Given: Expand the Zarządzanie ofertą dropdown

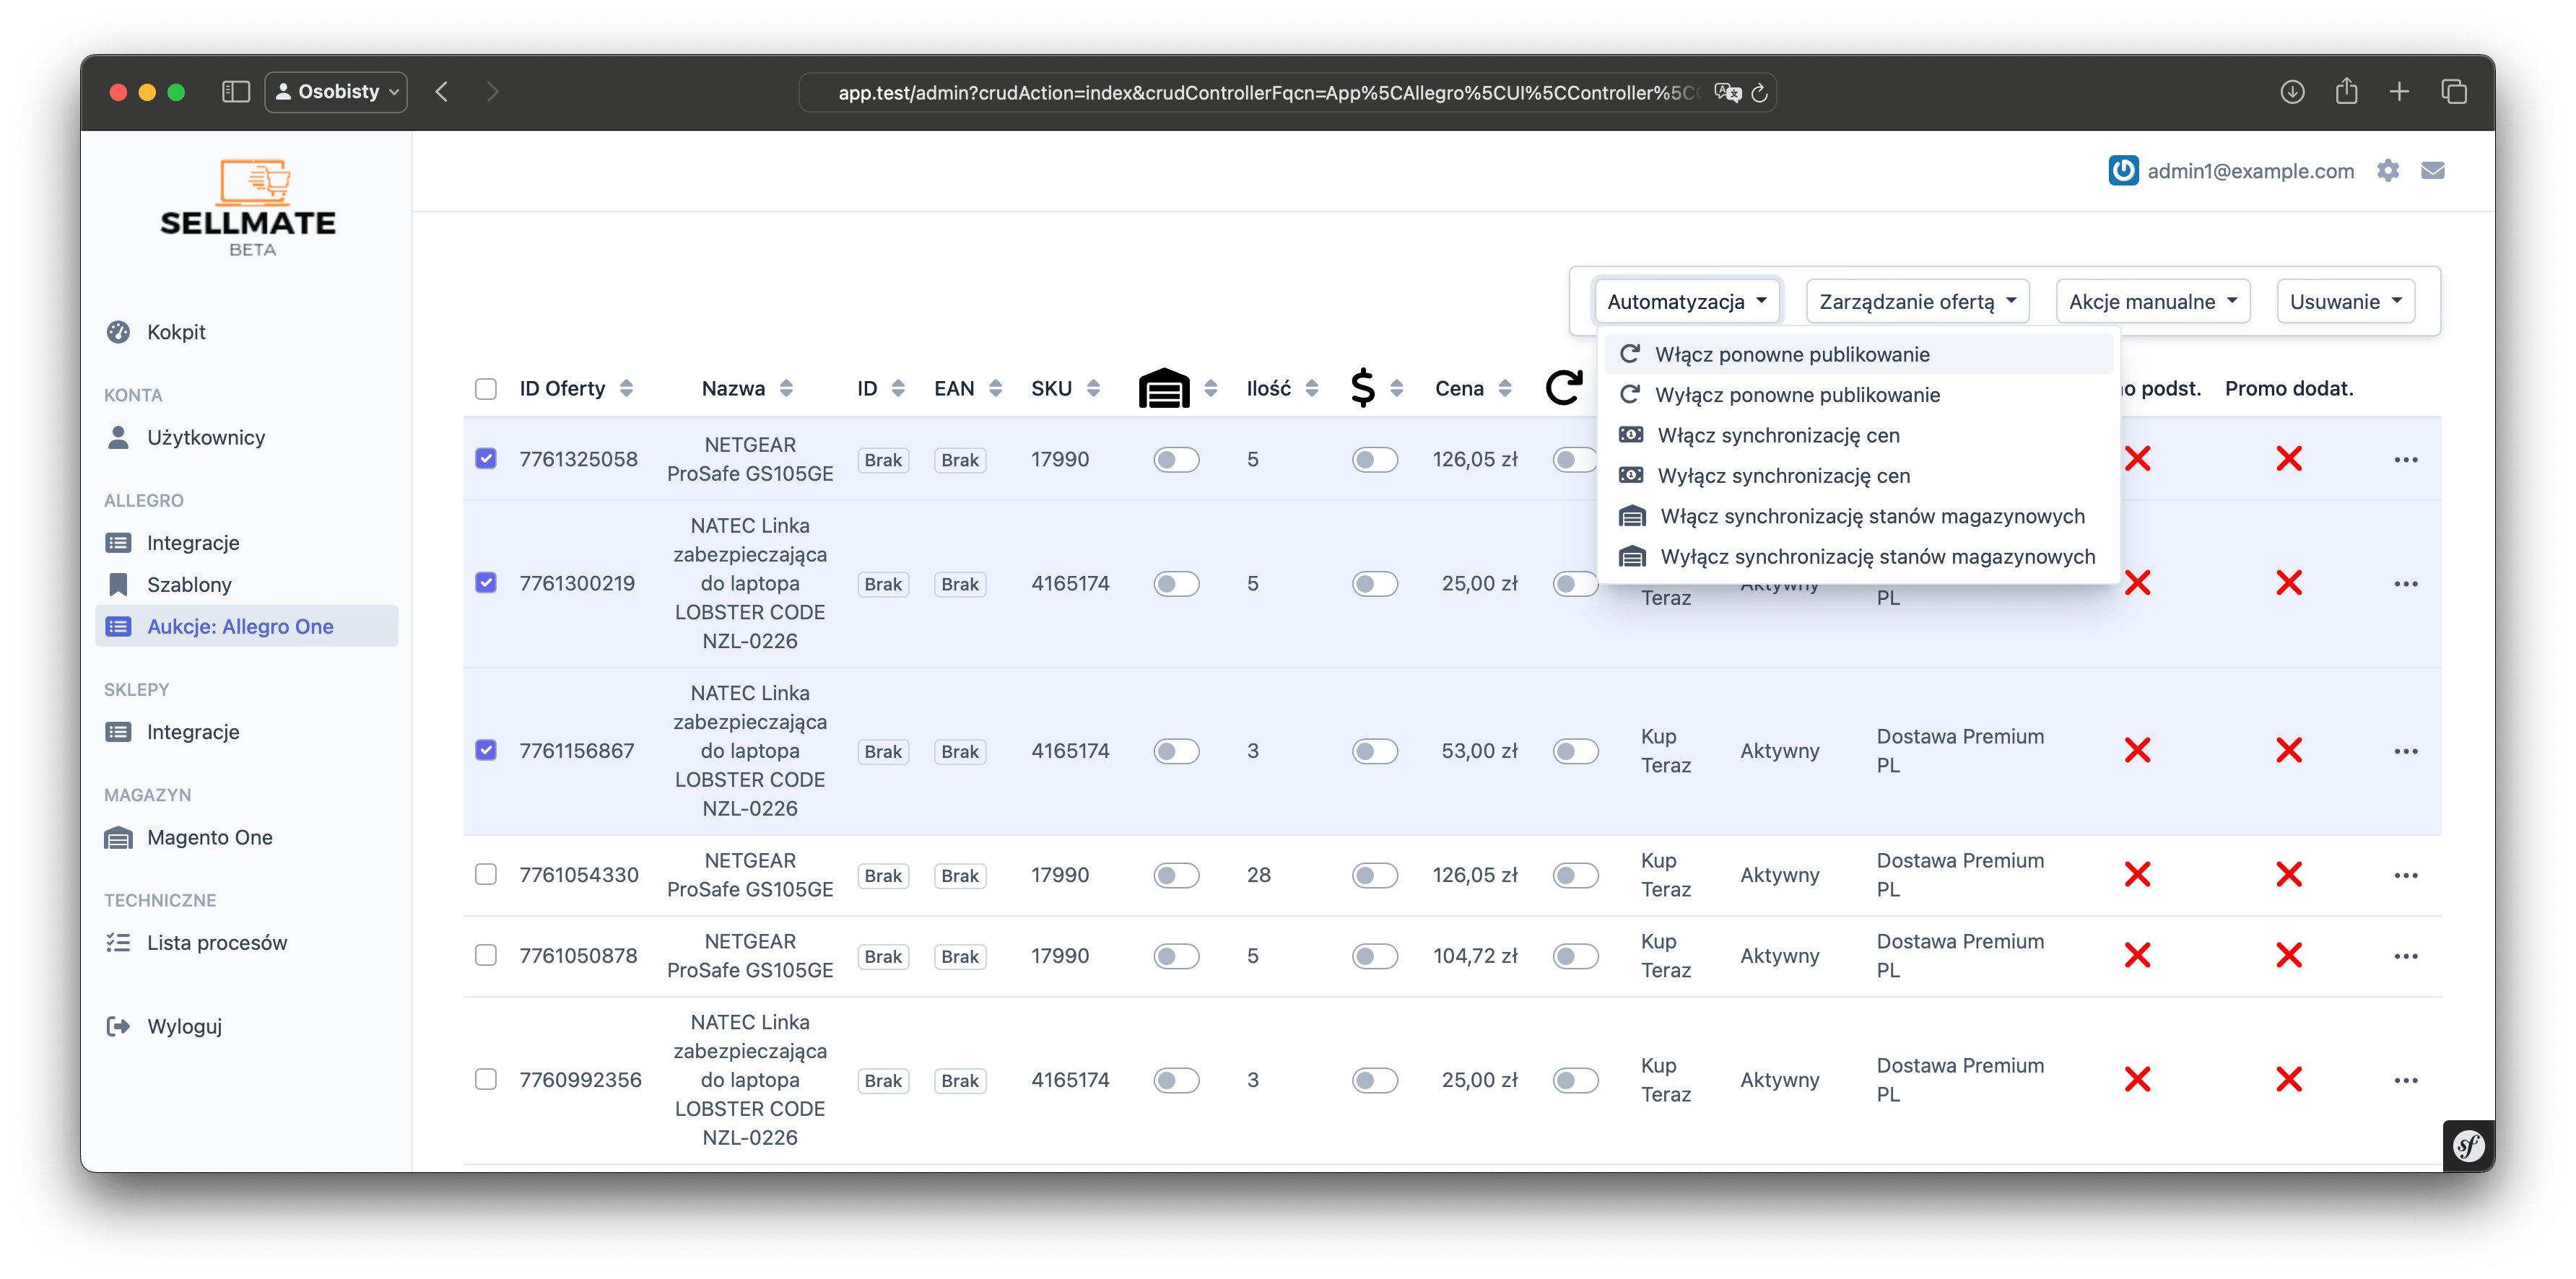Looking at the screenshot, I should (1917, 302).
